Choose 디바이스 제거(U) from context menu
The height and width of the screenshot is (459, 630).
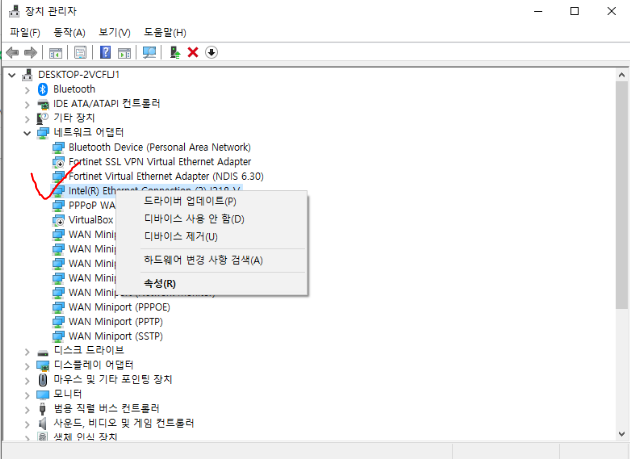(212, 236)
